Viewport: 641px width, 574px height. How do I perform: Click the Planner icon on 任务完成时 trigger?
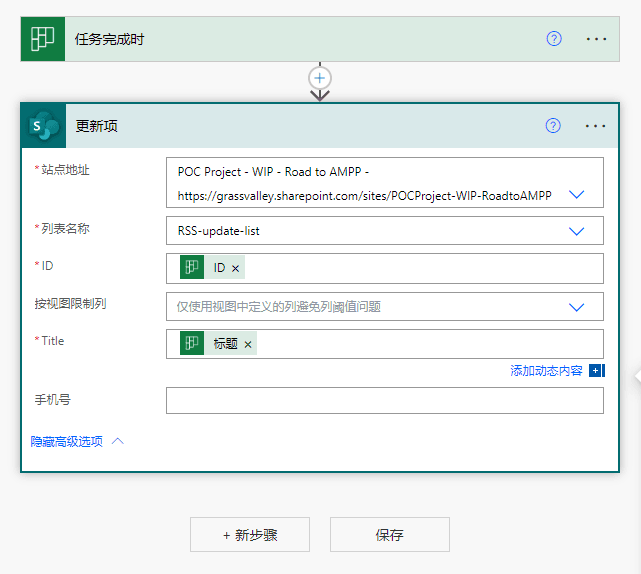tap(43, 39)
